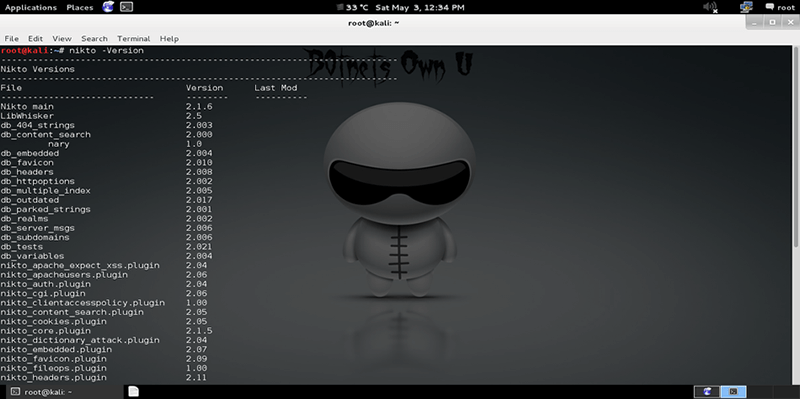Open the 33 °C temperature indicator
Screen dimensions: 800x400
pos(353,7)
